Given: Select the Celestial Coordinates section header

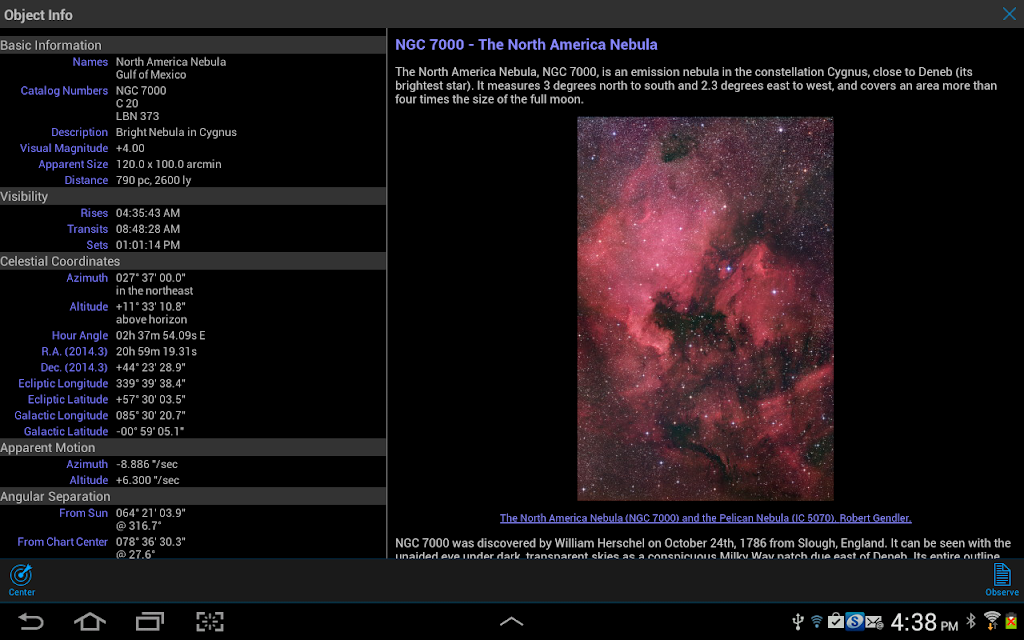Looking at the screenshot, I should [x=193, y=261].
